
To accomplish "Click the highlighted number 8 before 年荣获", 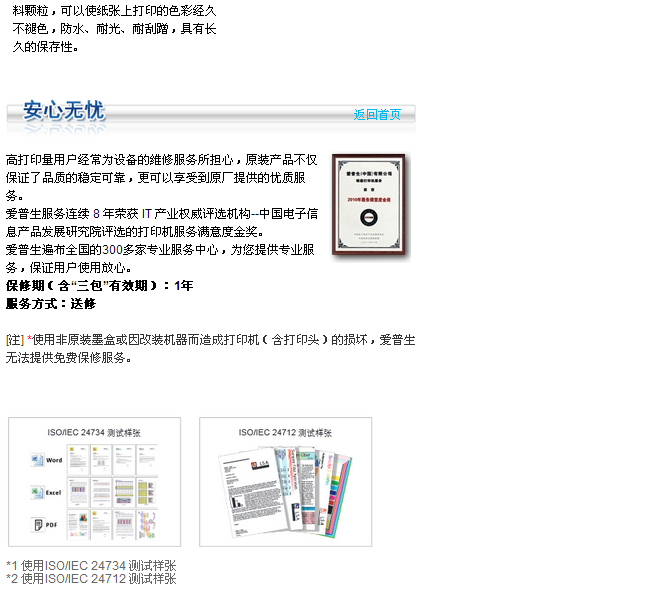I will [96, 214].
